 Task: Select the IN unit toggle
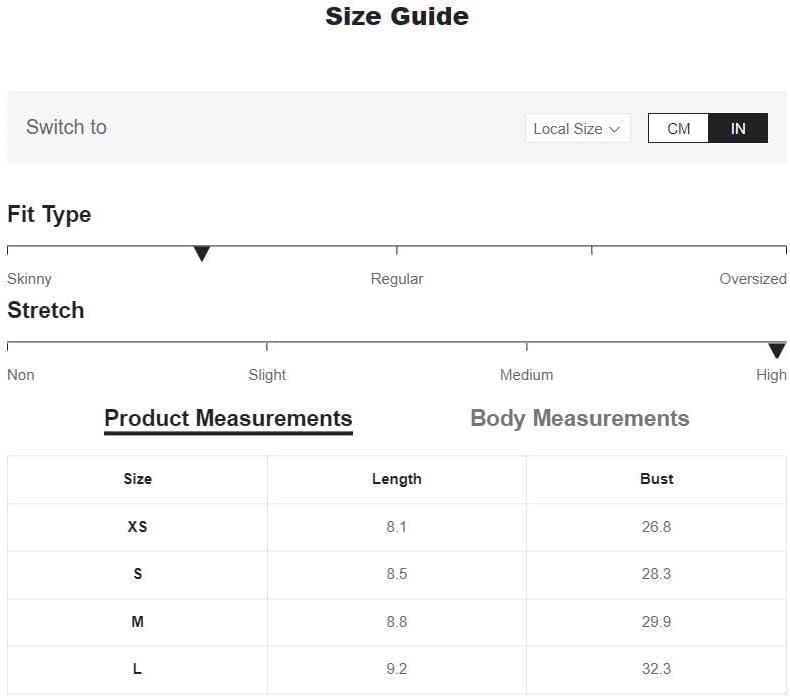738,128
